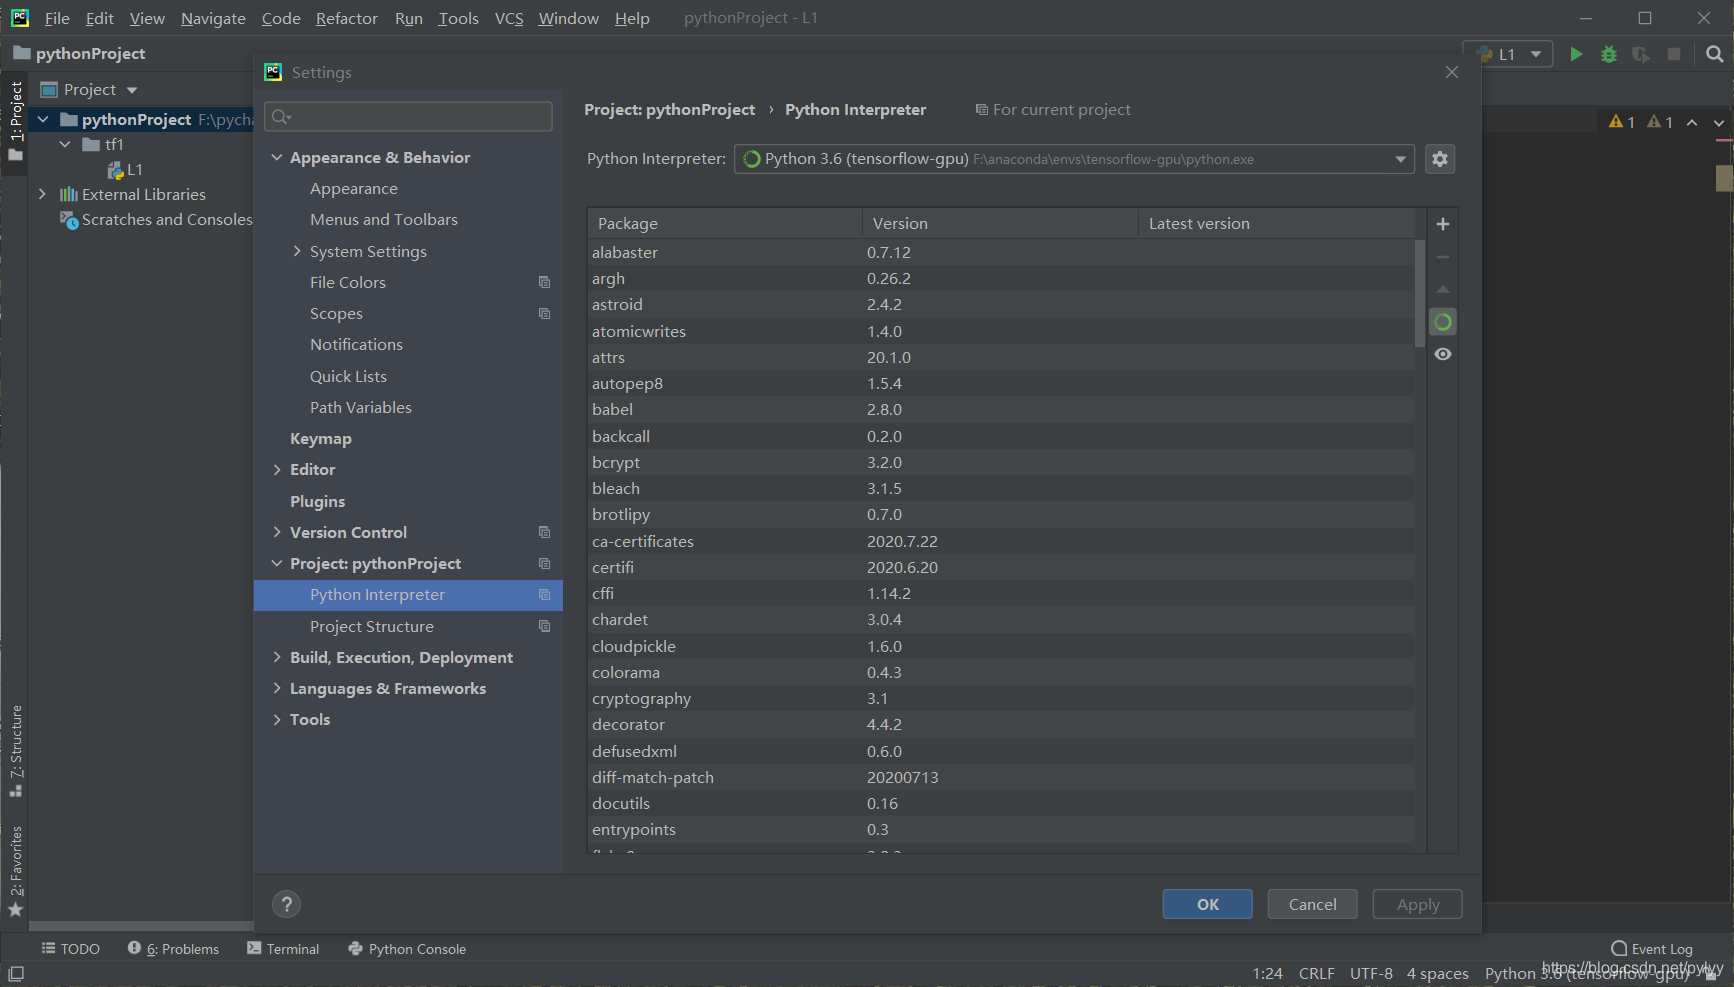Click the plus icon to install package
Screen dimensions: 1734x987
1443,224
